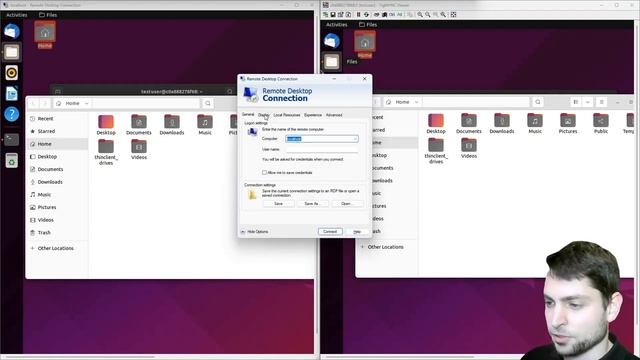Click back arrow in RDP window file manager
Image resolution: width=640 pixels, height=360 pixels.
click(33, 103)
